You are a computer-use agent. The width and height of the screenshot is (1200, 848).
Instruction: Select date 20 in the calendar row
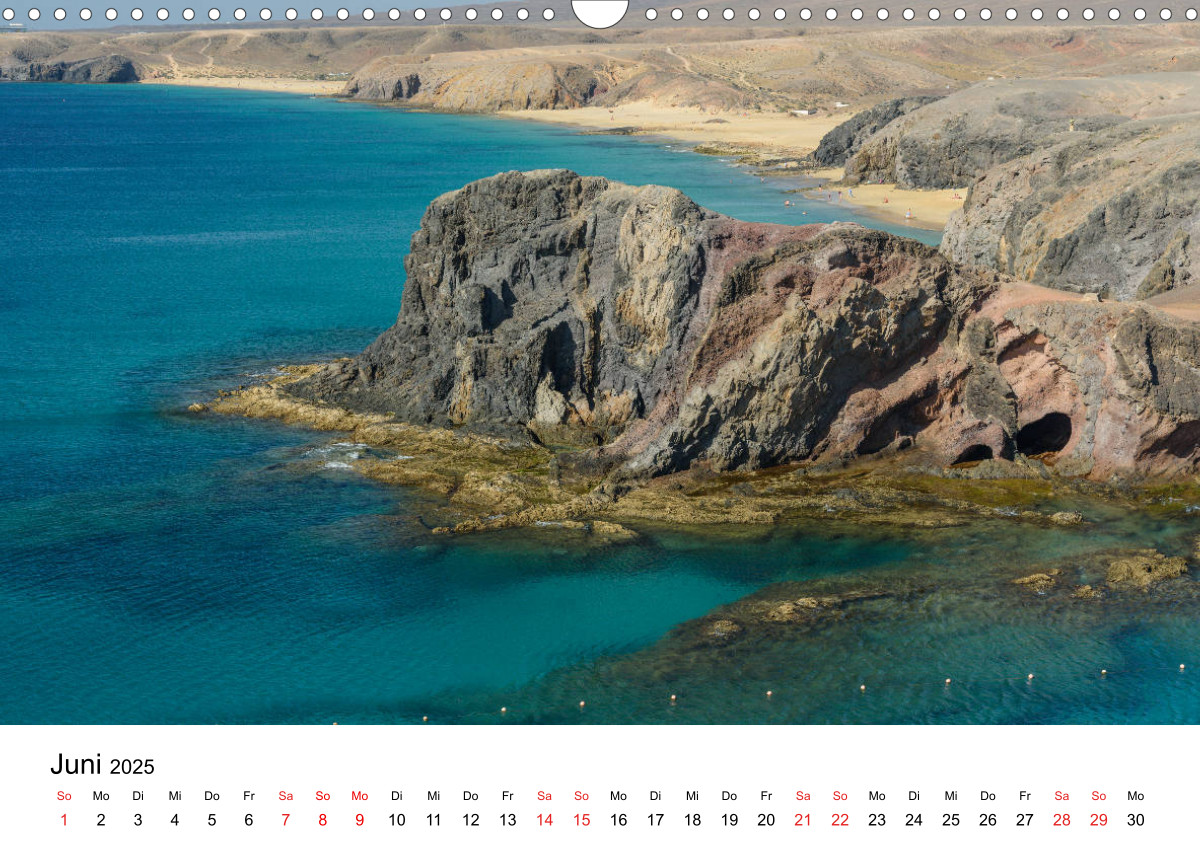coord(766,820)
